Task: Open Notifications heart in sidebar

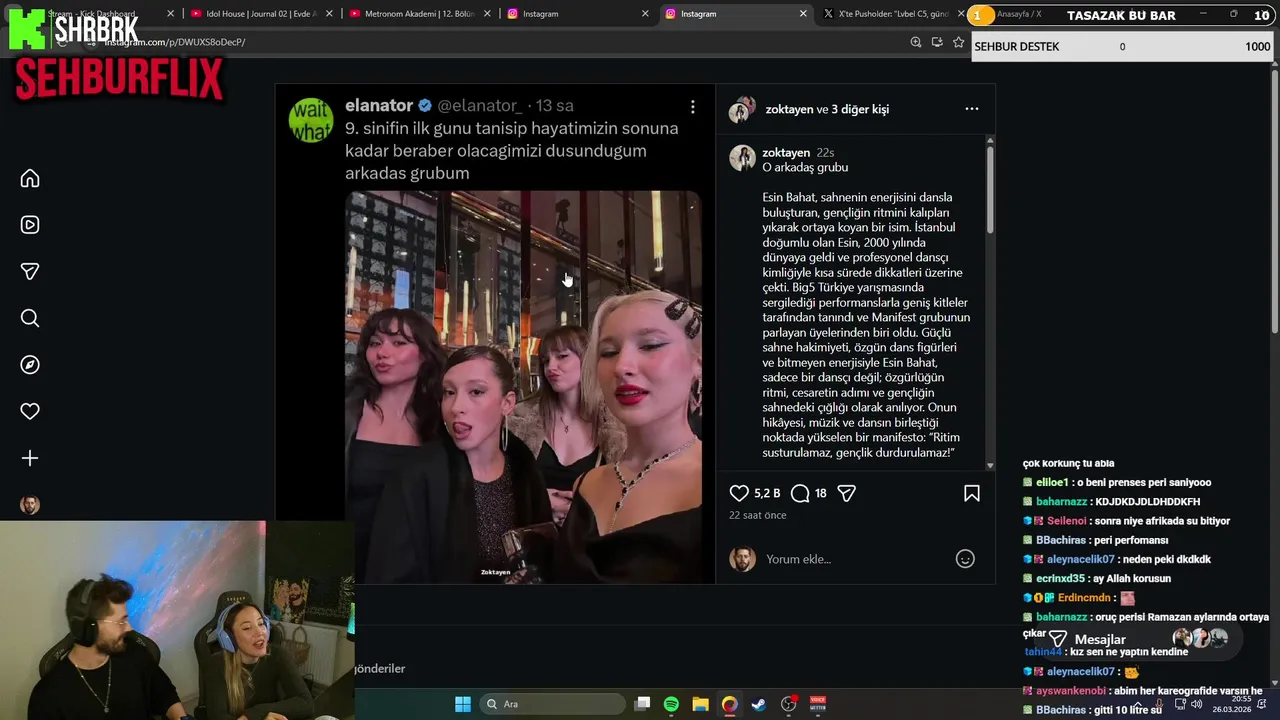Action: click(30, 411)
